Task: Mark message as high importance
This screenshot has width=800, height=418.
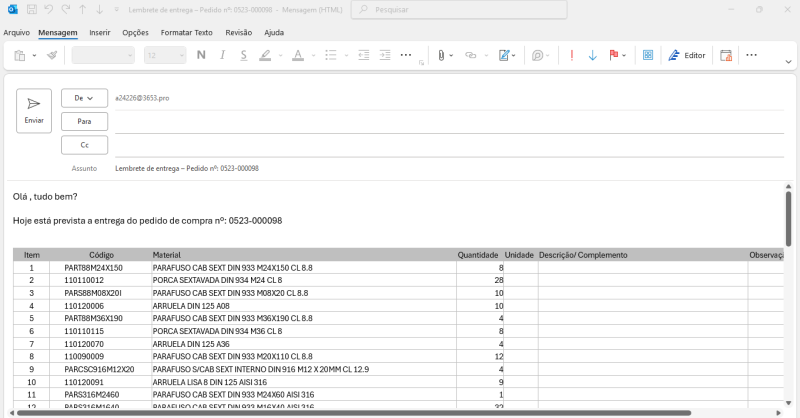Action: 571,55
